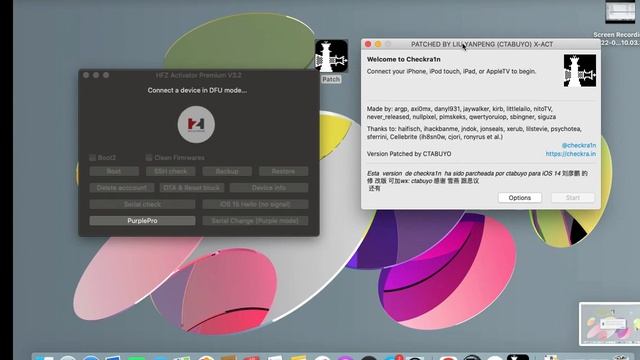This screenshot has width=640, height=360.
Task: Click 'Connect your iPhone, iPod touch' instruction text
Action: tap(451, 71)
